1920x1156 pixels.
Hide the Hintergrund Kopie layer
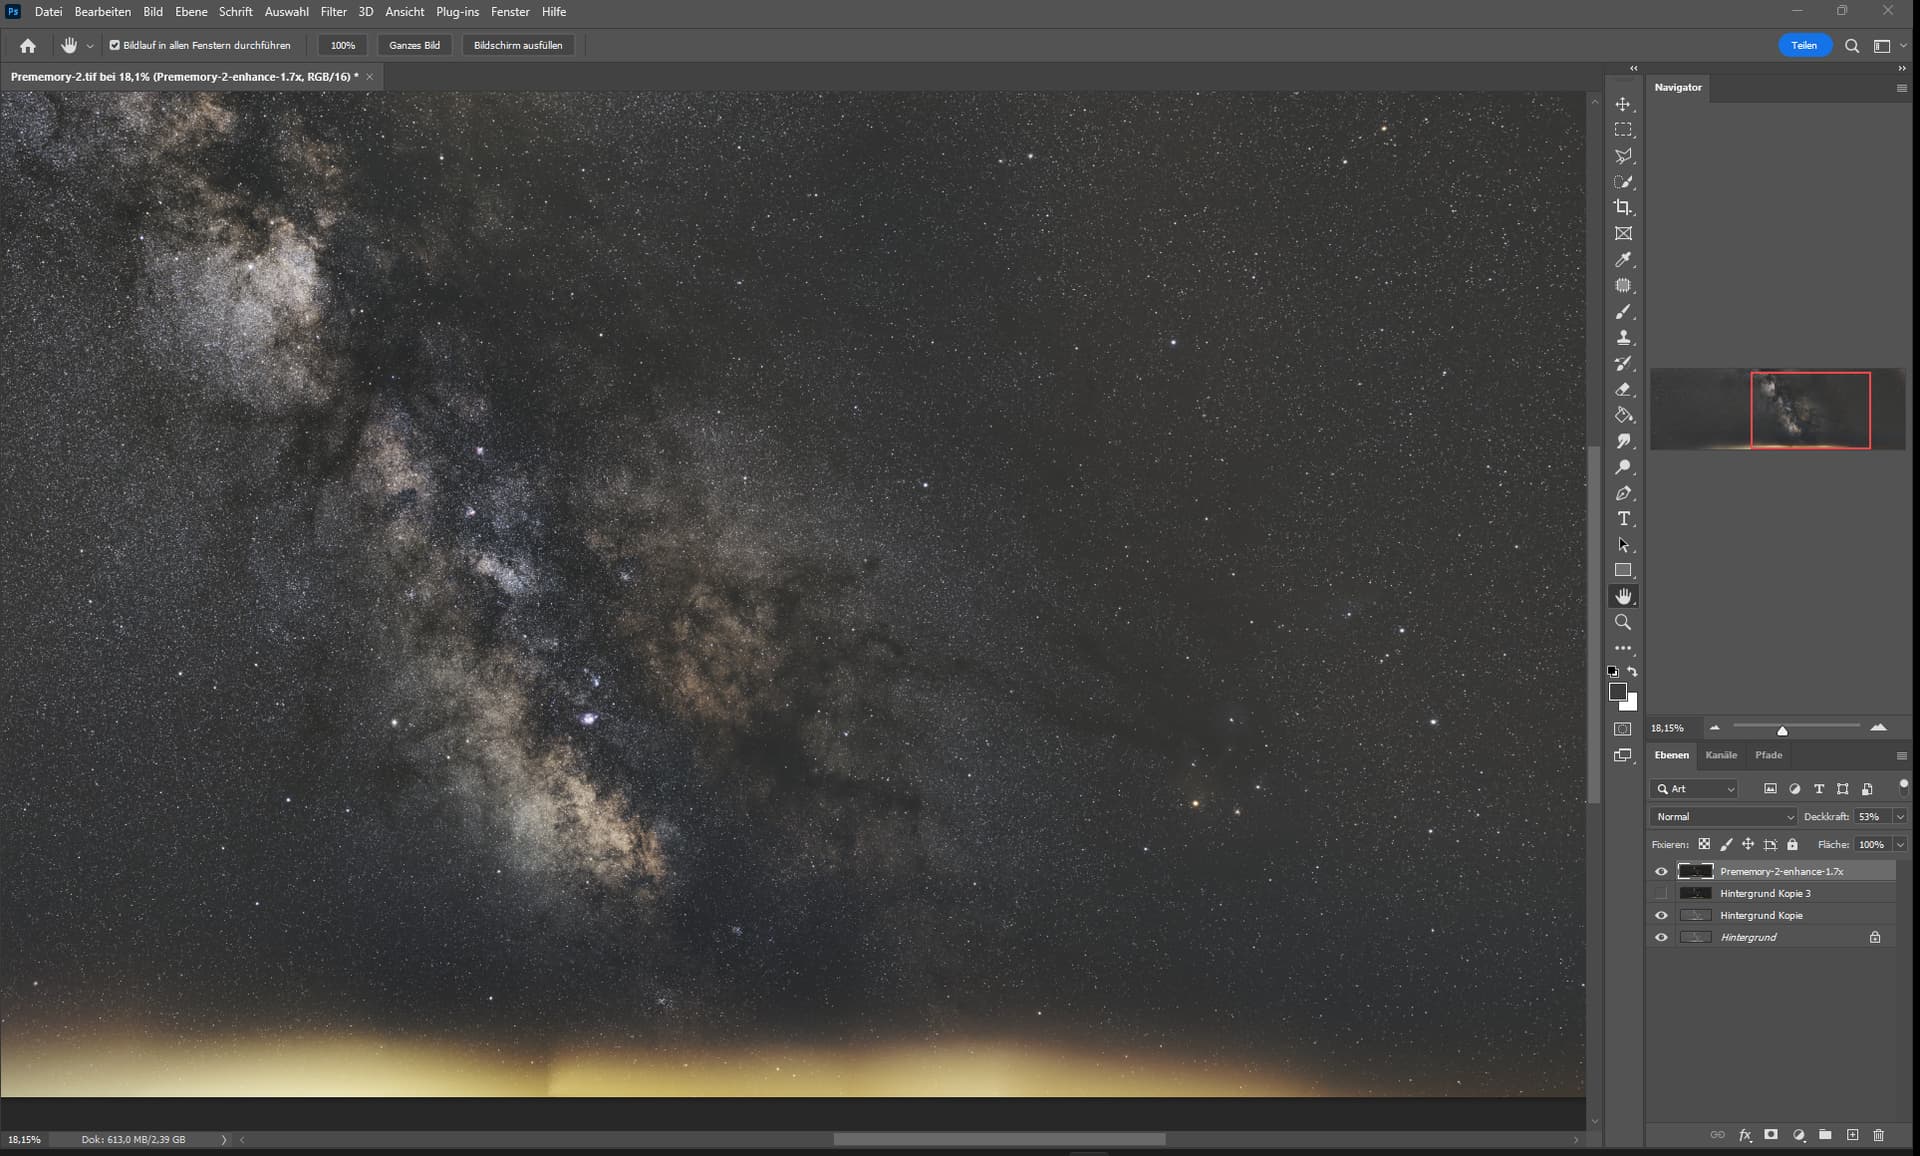(1661, 915)
